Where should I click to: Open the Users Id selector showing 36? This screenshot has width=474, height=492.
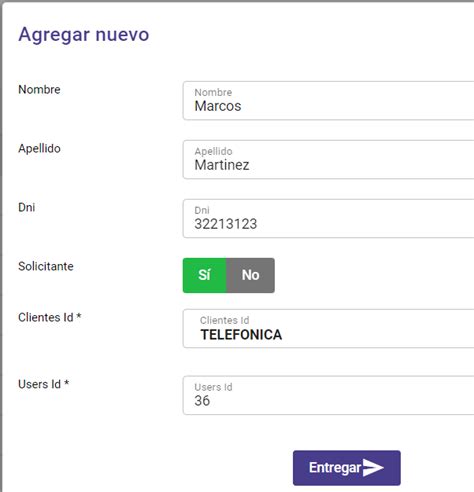(328, 395)
